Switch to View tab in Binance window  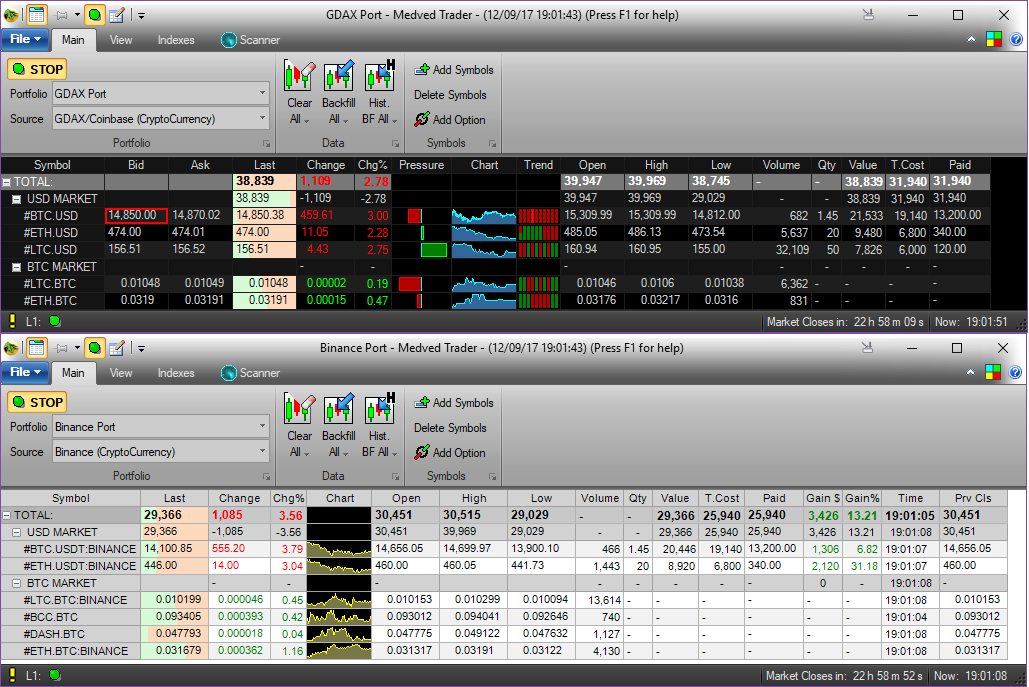(121, 373)
